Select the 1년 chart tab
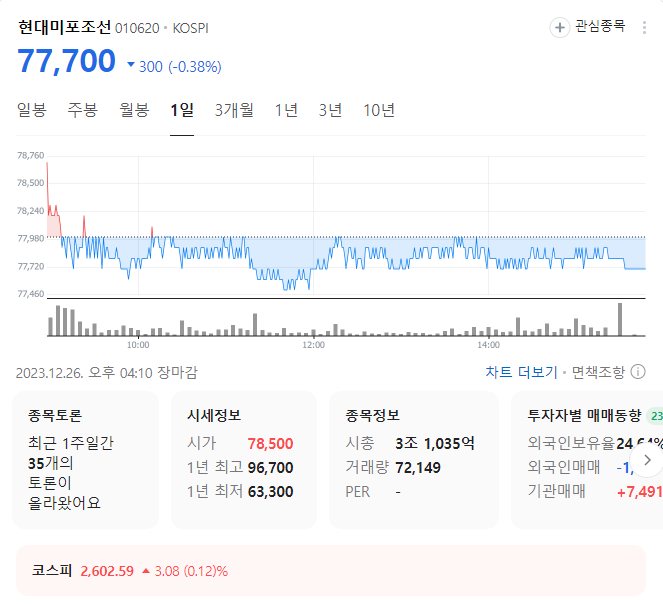663x604 pixels. 286,110
